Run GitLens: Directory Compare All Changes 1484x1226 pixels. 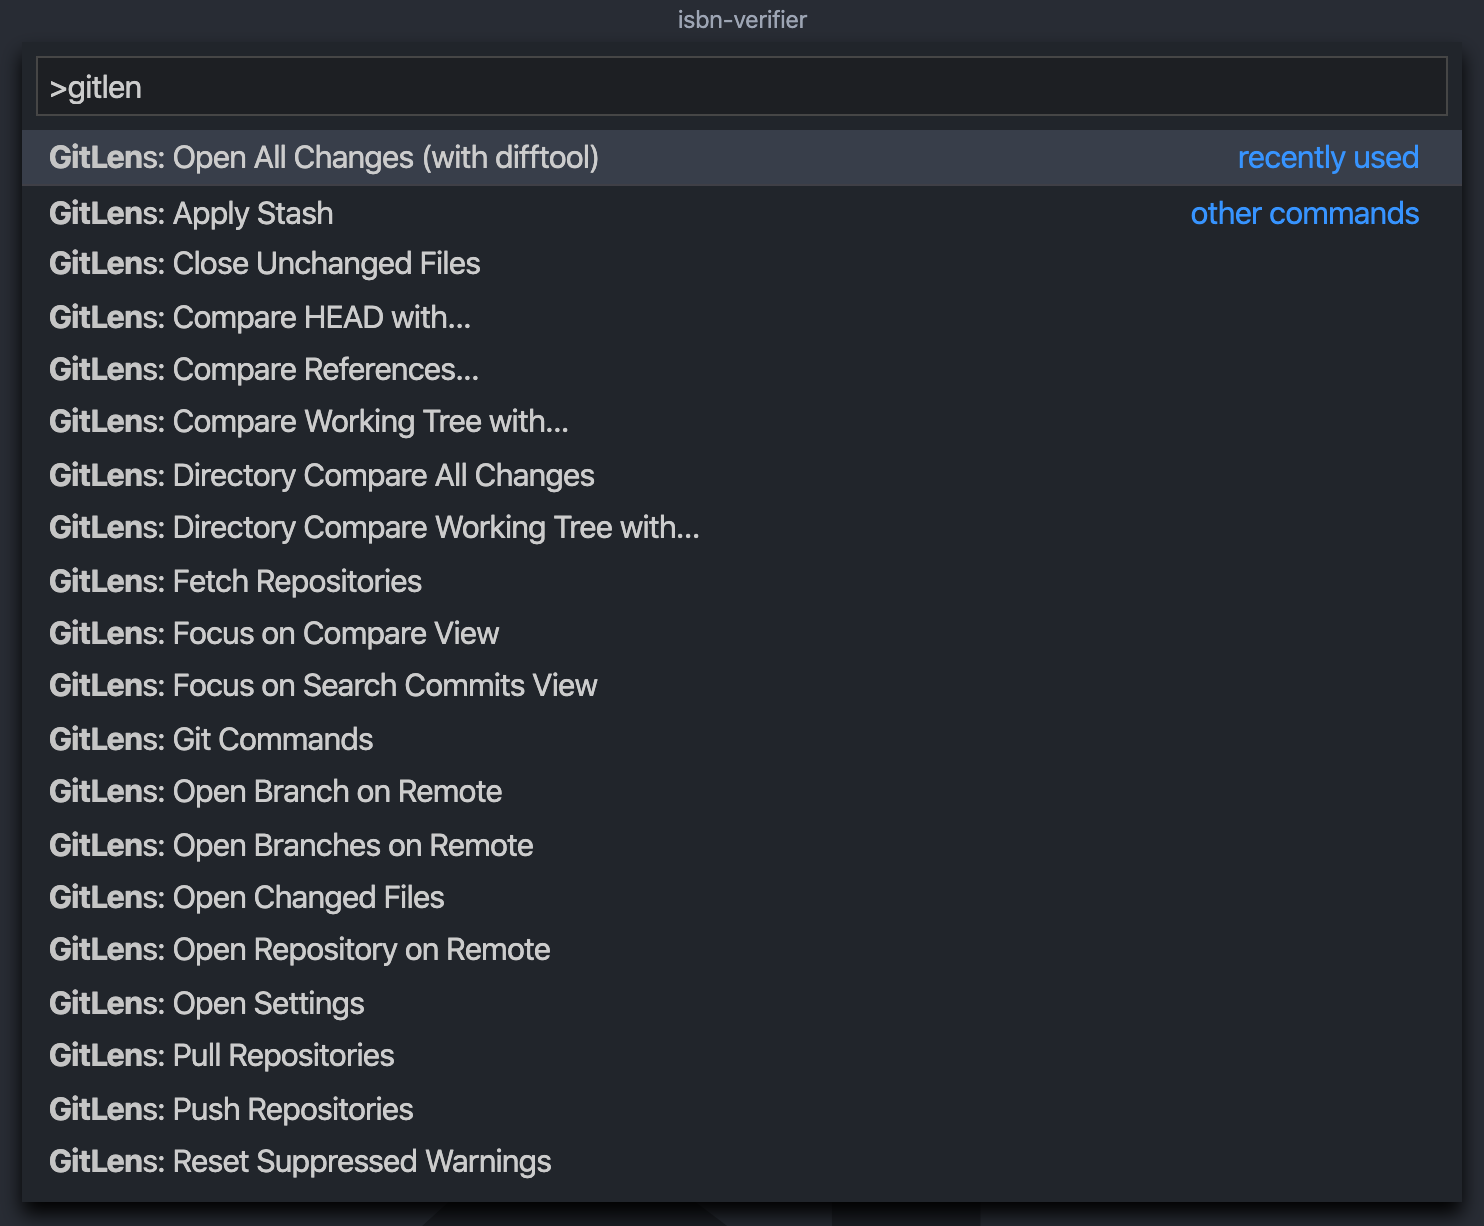321,475
